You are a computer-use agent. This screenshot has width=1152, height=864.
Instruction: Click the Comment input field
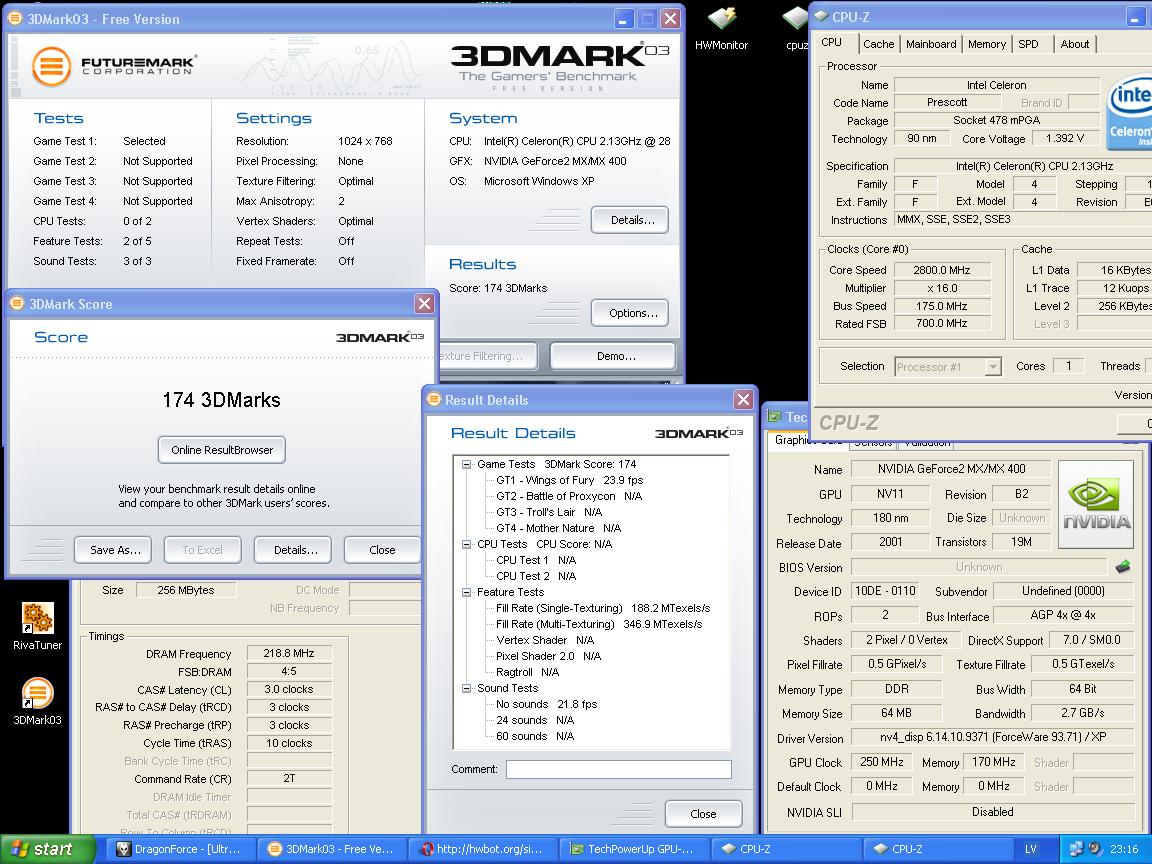pyautogui.click(x=619, y=769)
